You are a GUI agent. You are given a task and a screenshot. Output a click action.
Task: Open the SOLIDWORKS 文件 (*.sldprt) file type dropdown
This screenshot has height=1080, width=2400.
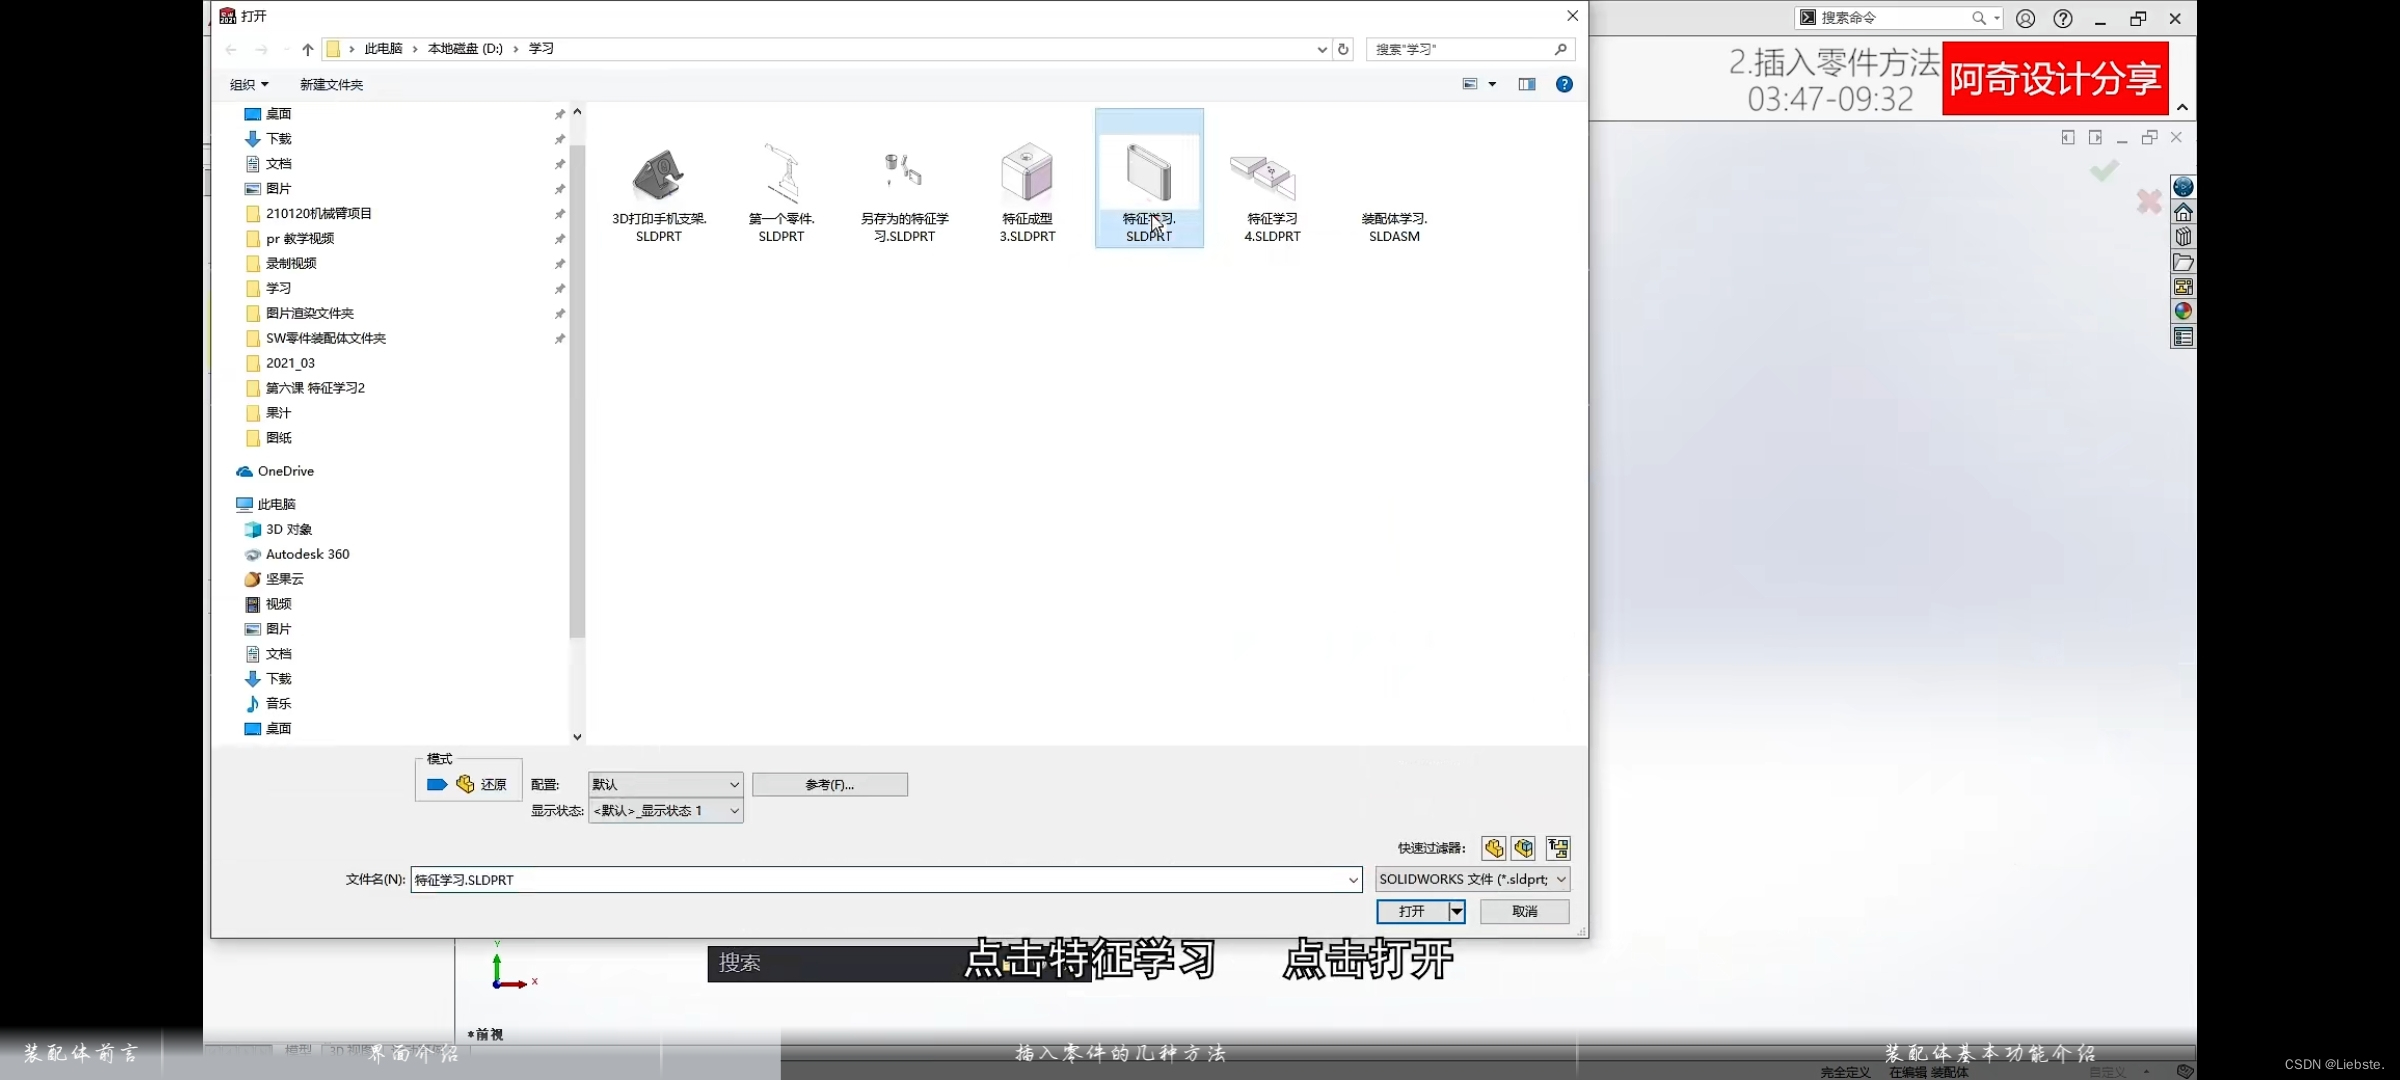[x=1471, y=879]
